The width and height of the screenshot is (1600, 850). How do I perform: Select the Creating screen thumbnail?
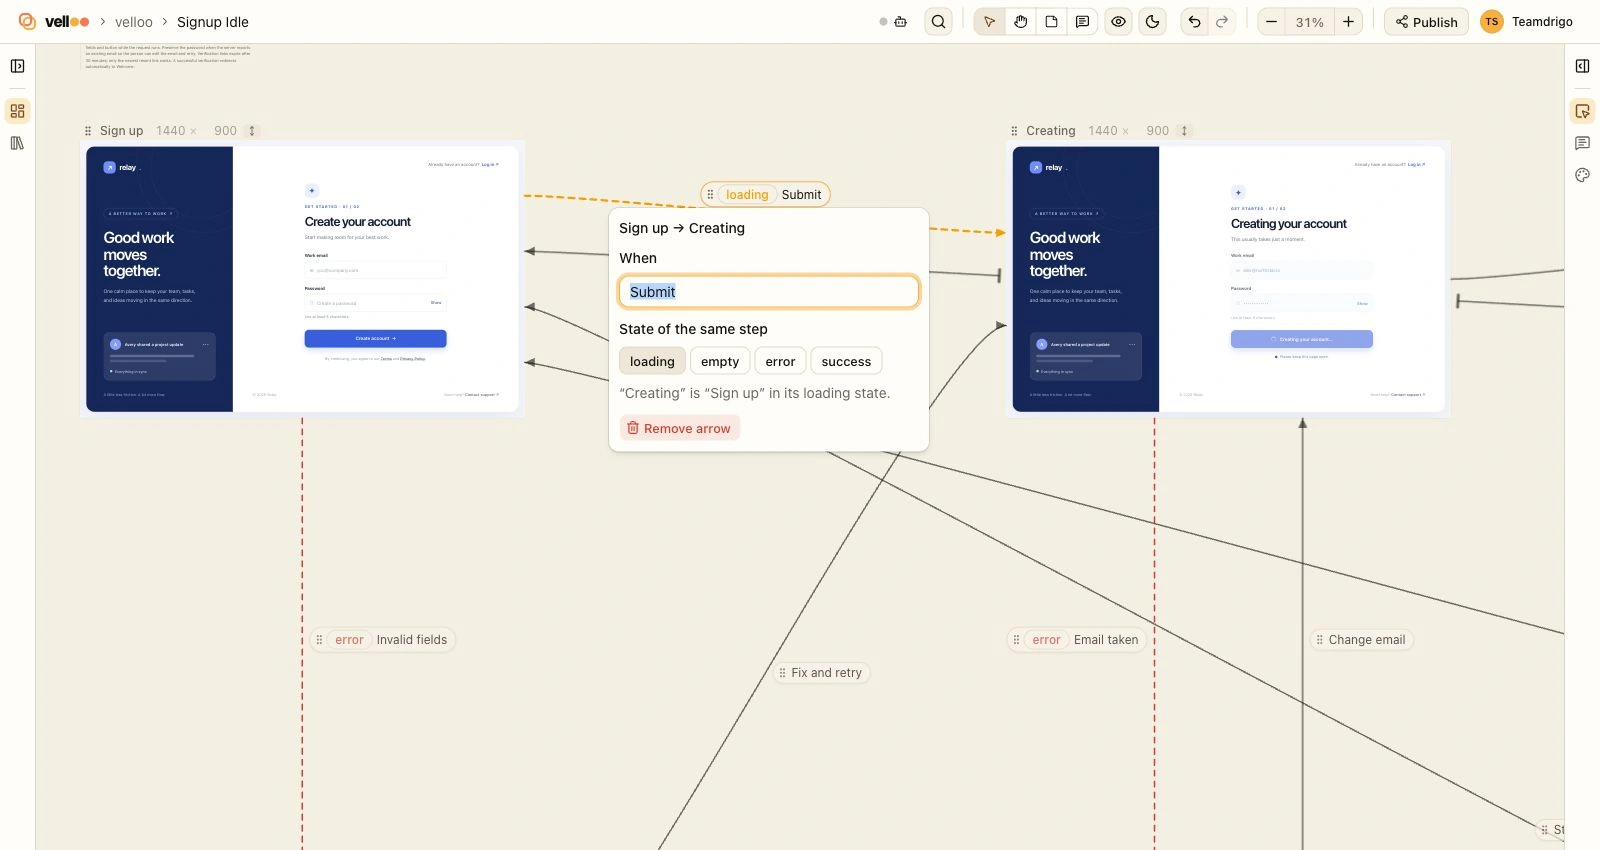[1229, 279]
